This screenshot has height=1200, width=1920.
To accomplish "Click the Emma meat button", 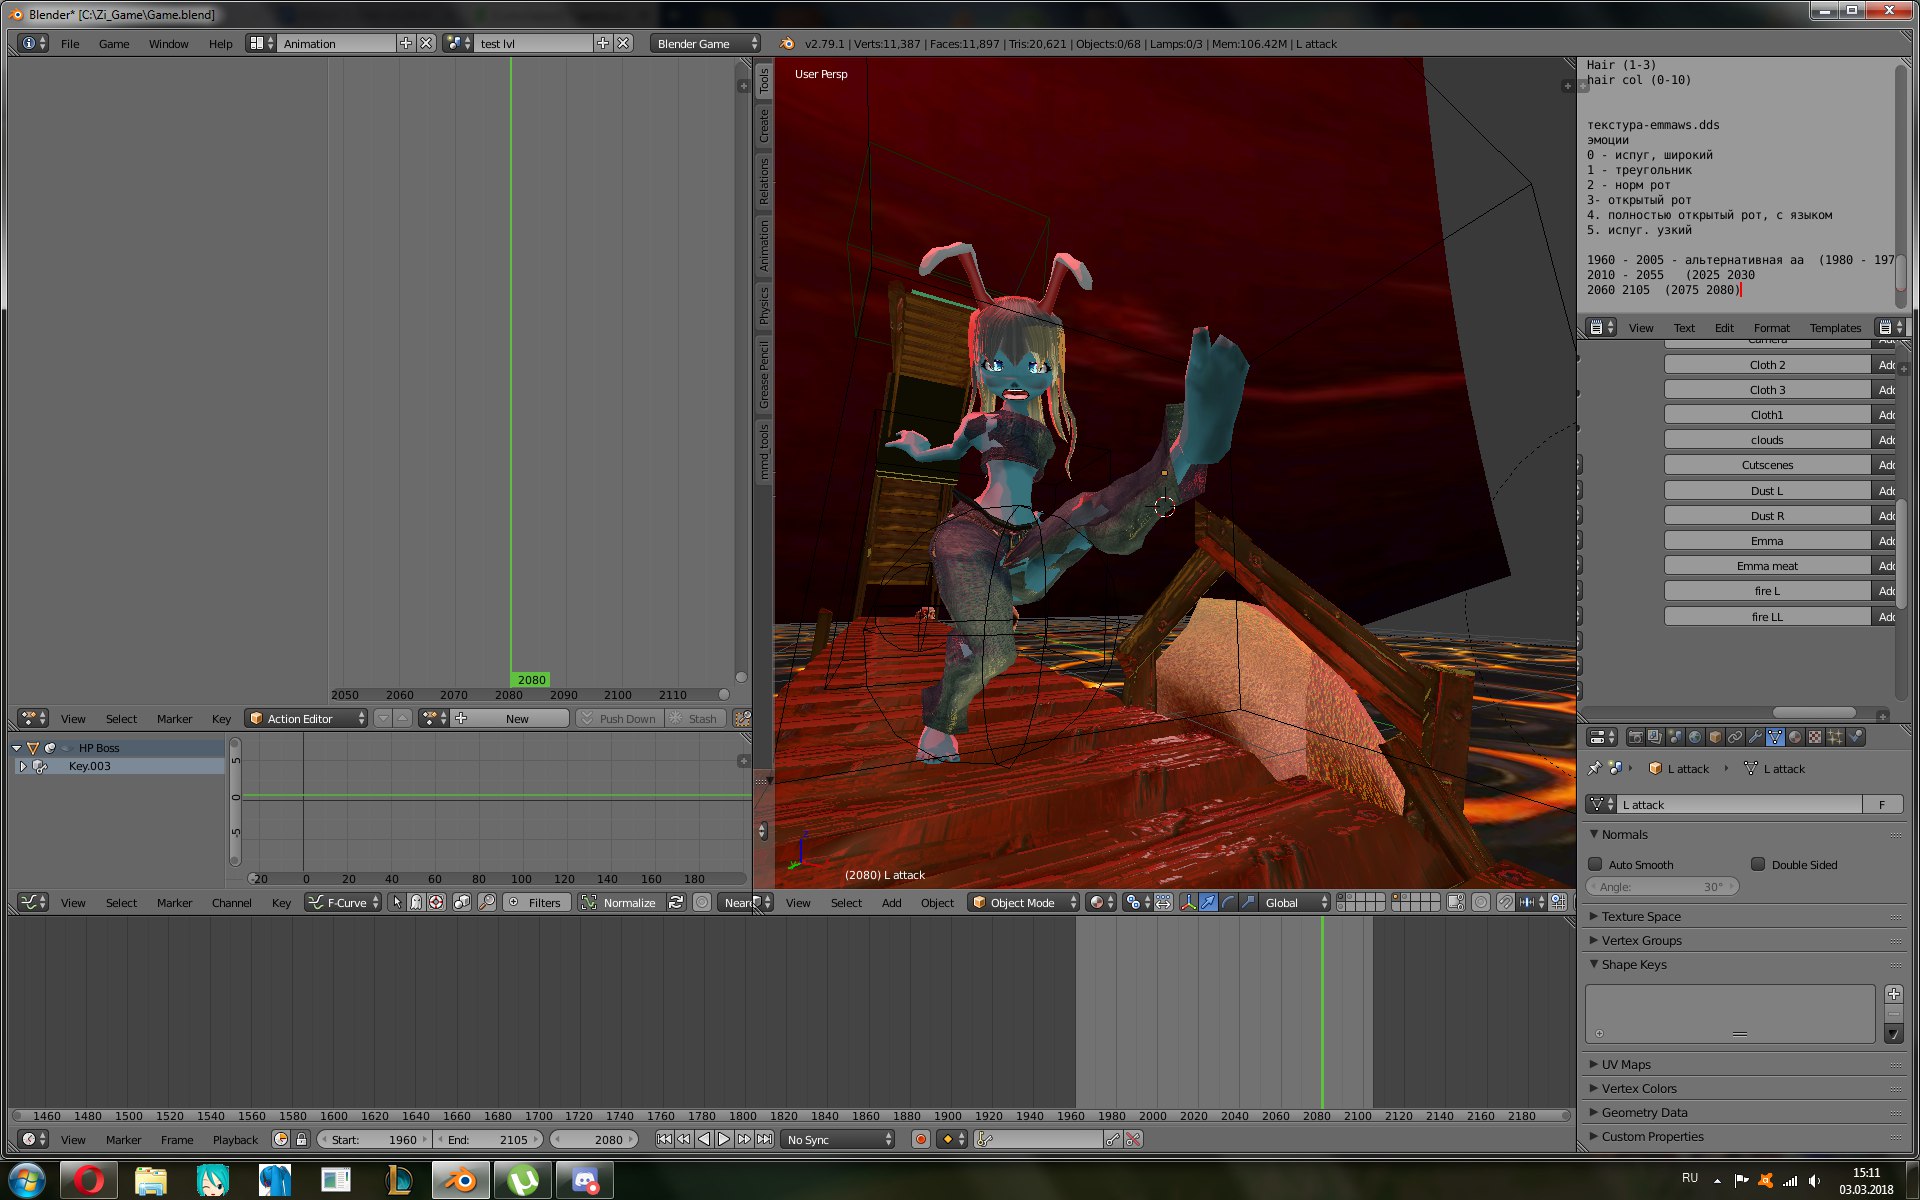I will [1767, 566].
